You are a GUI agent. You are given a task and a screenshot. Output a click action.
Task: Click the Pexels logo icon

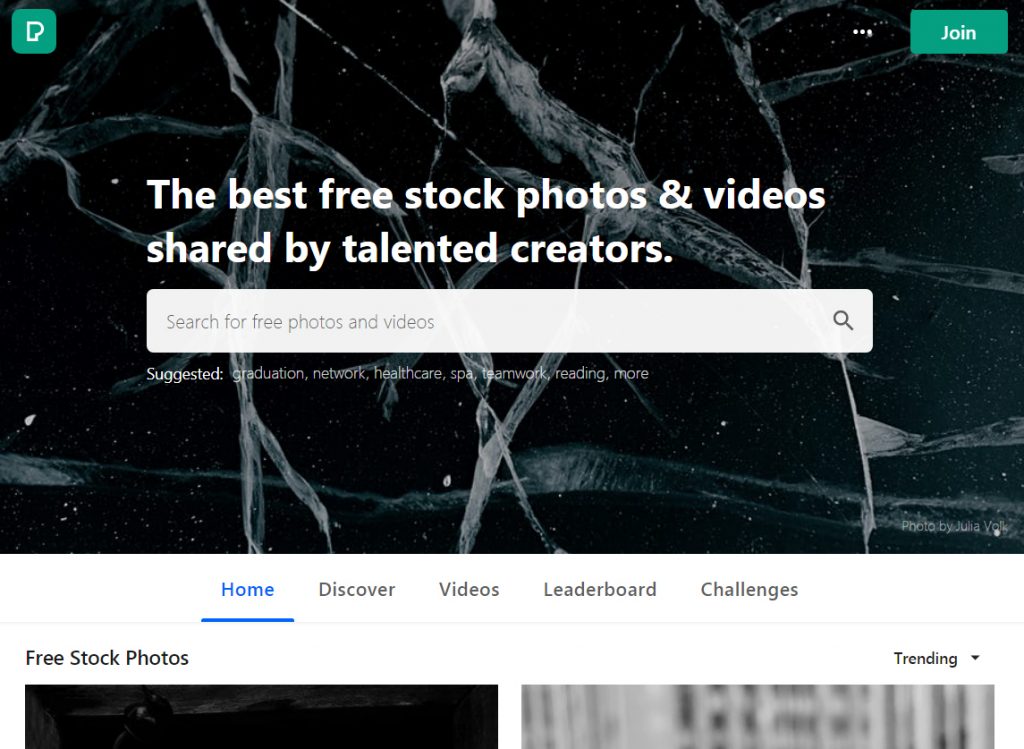pos(34,31)
